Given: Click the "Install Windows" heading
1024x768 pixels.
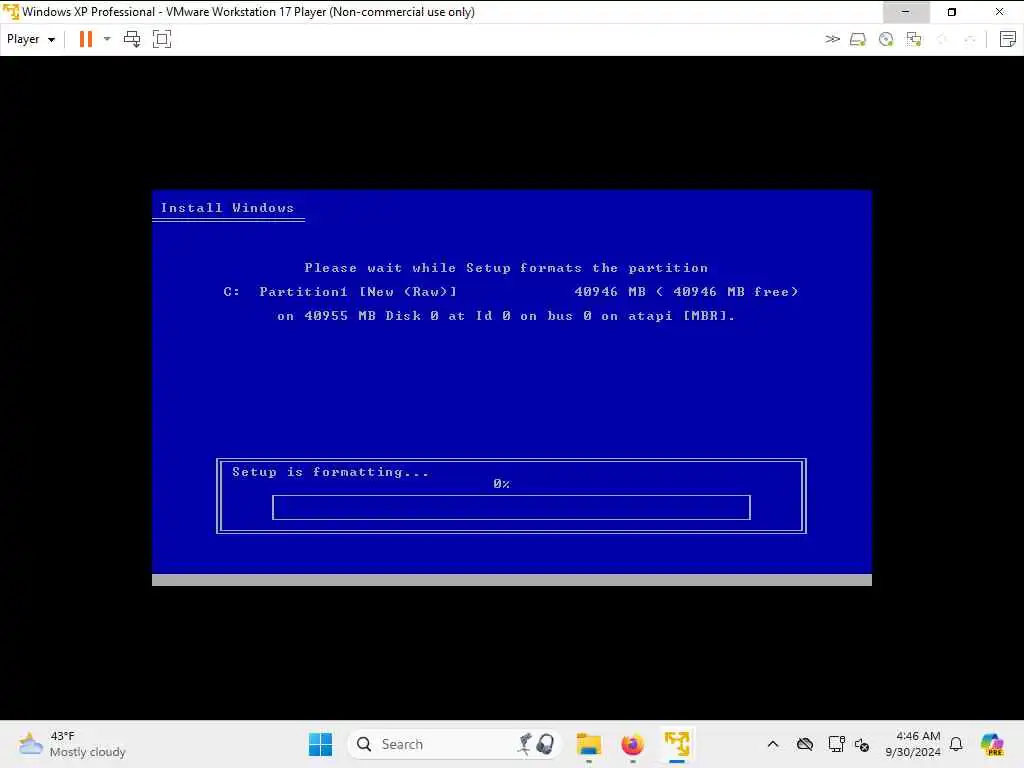Looking at the screenshot, I should tap(227, 208).
